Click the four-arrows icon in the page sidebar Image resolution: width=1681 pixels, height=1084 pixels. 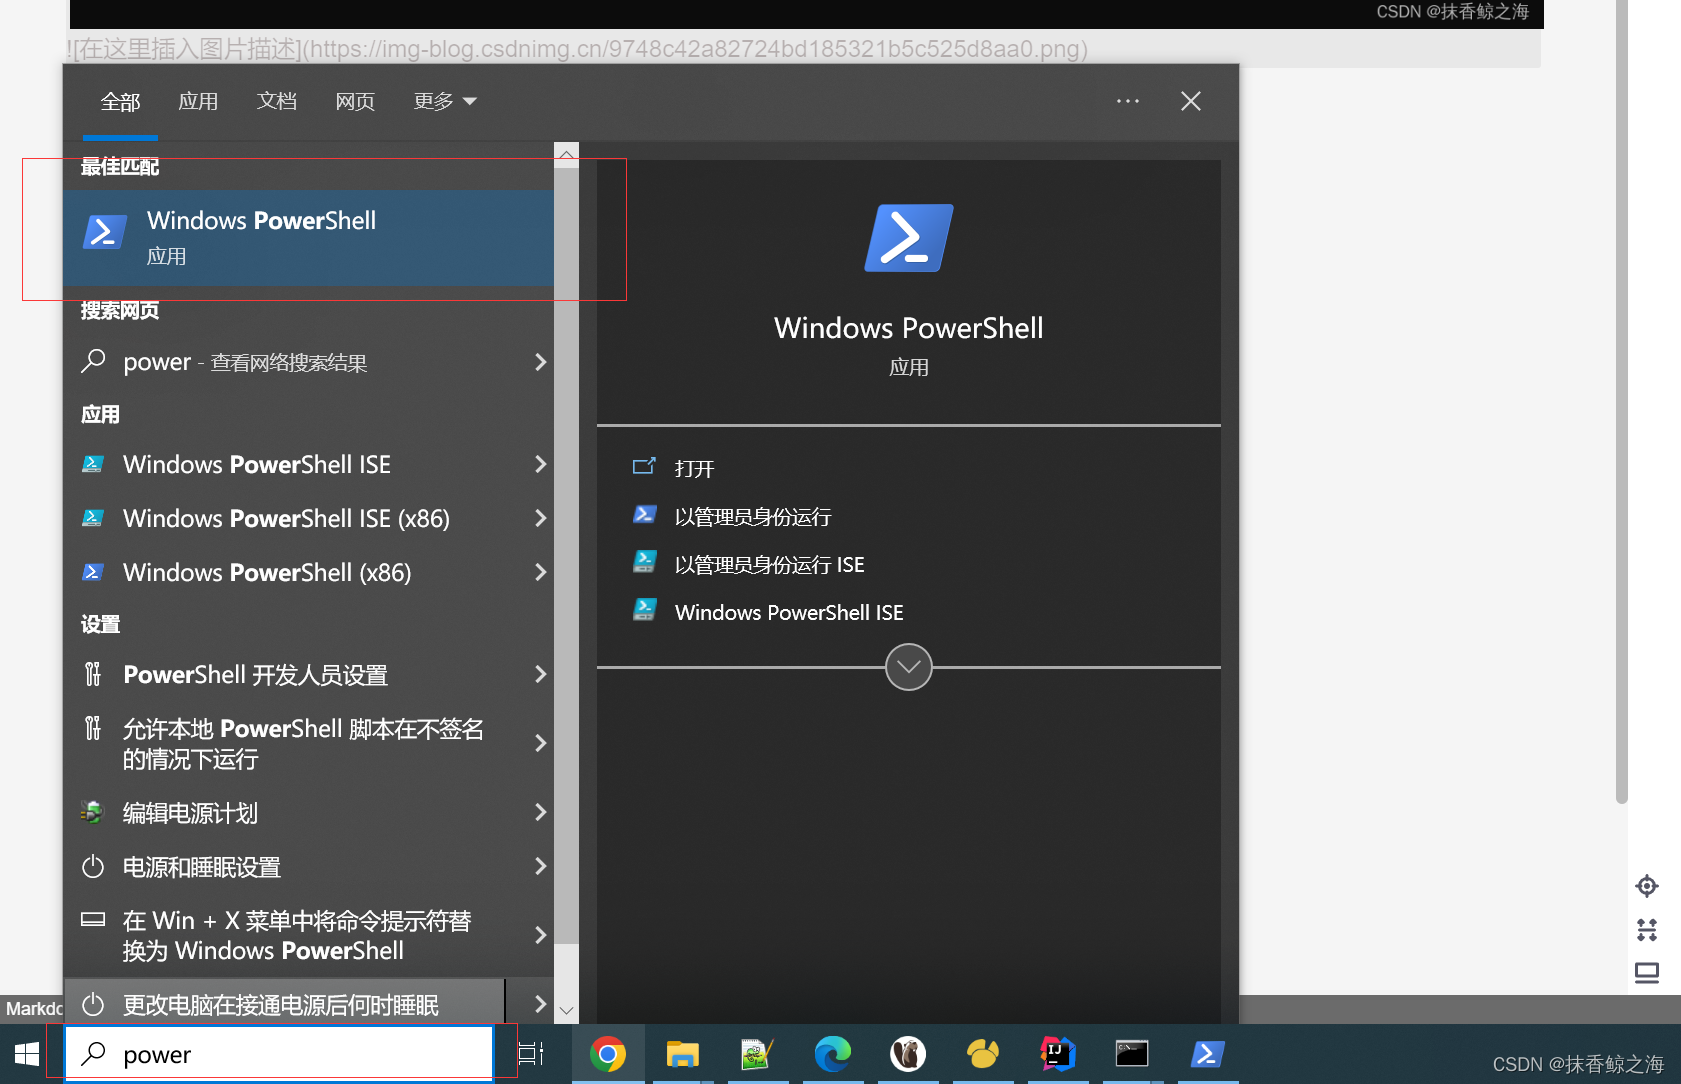[1647, 930]
